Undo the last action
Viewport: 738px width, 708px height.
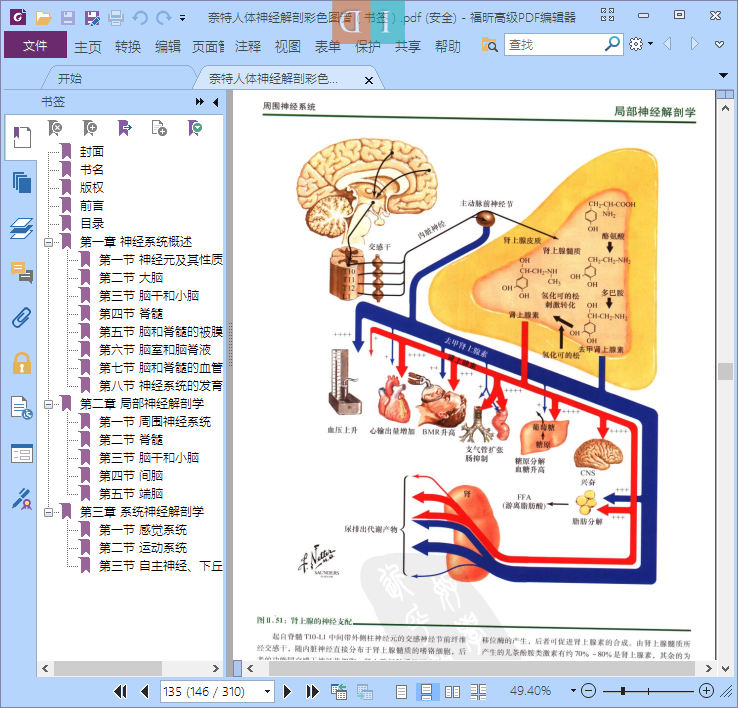pos(140,18)
